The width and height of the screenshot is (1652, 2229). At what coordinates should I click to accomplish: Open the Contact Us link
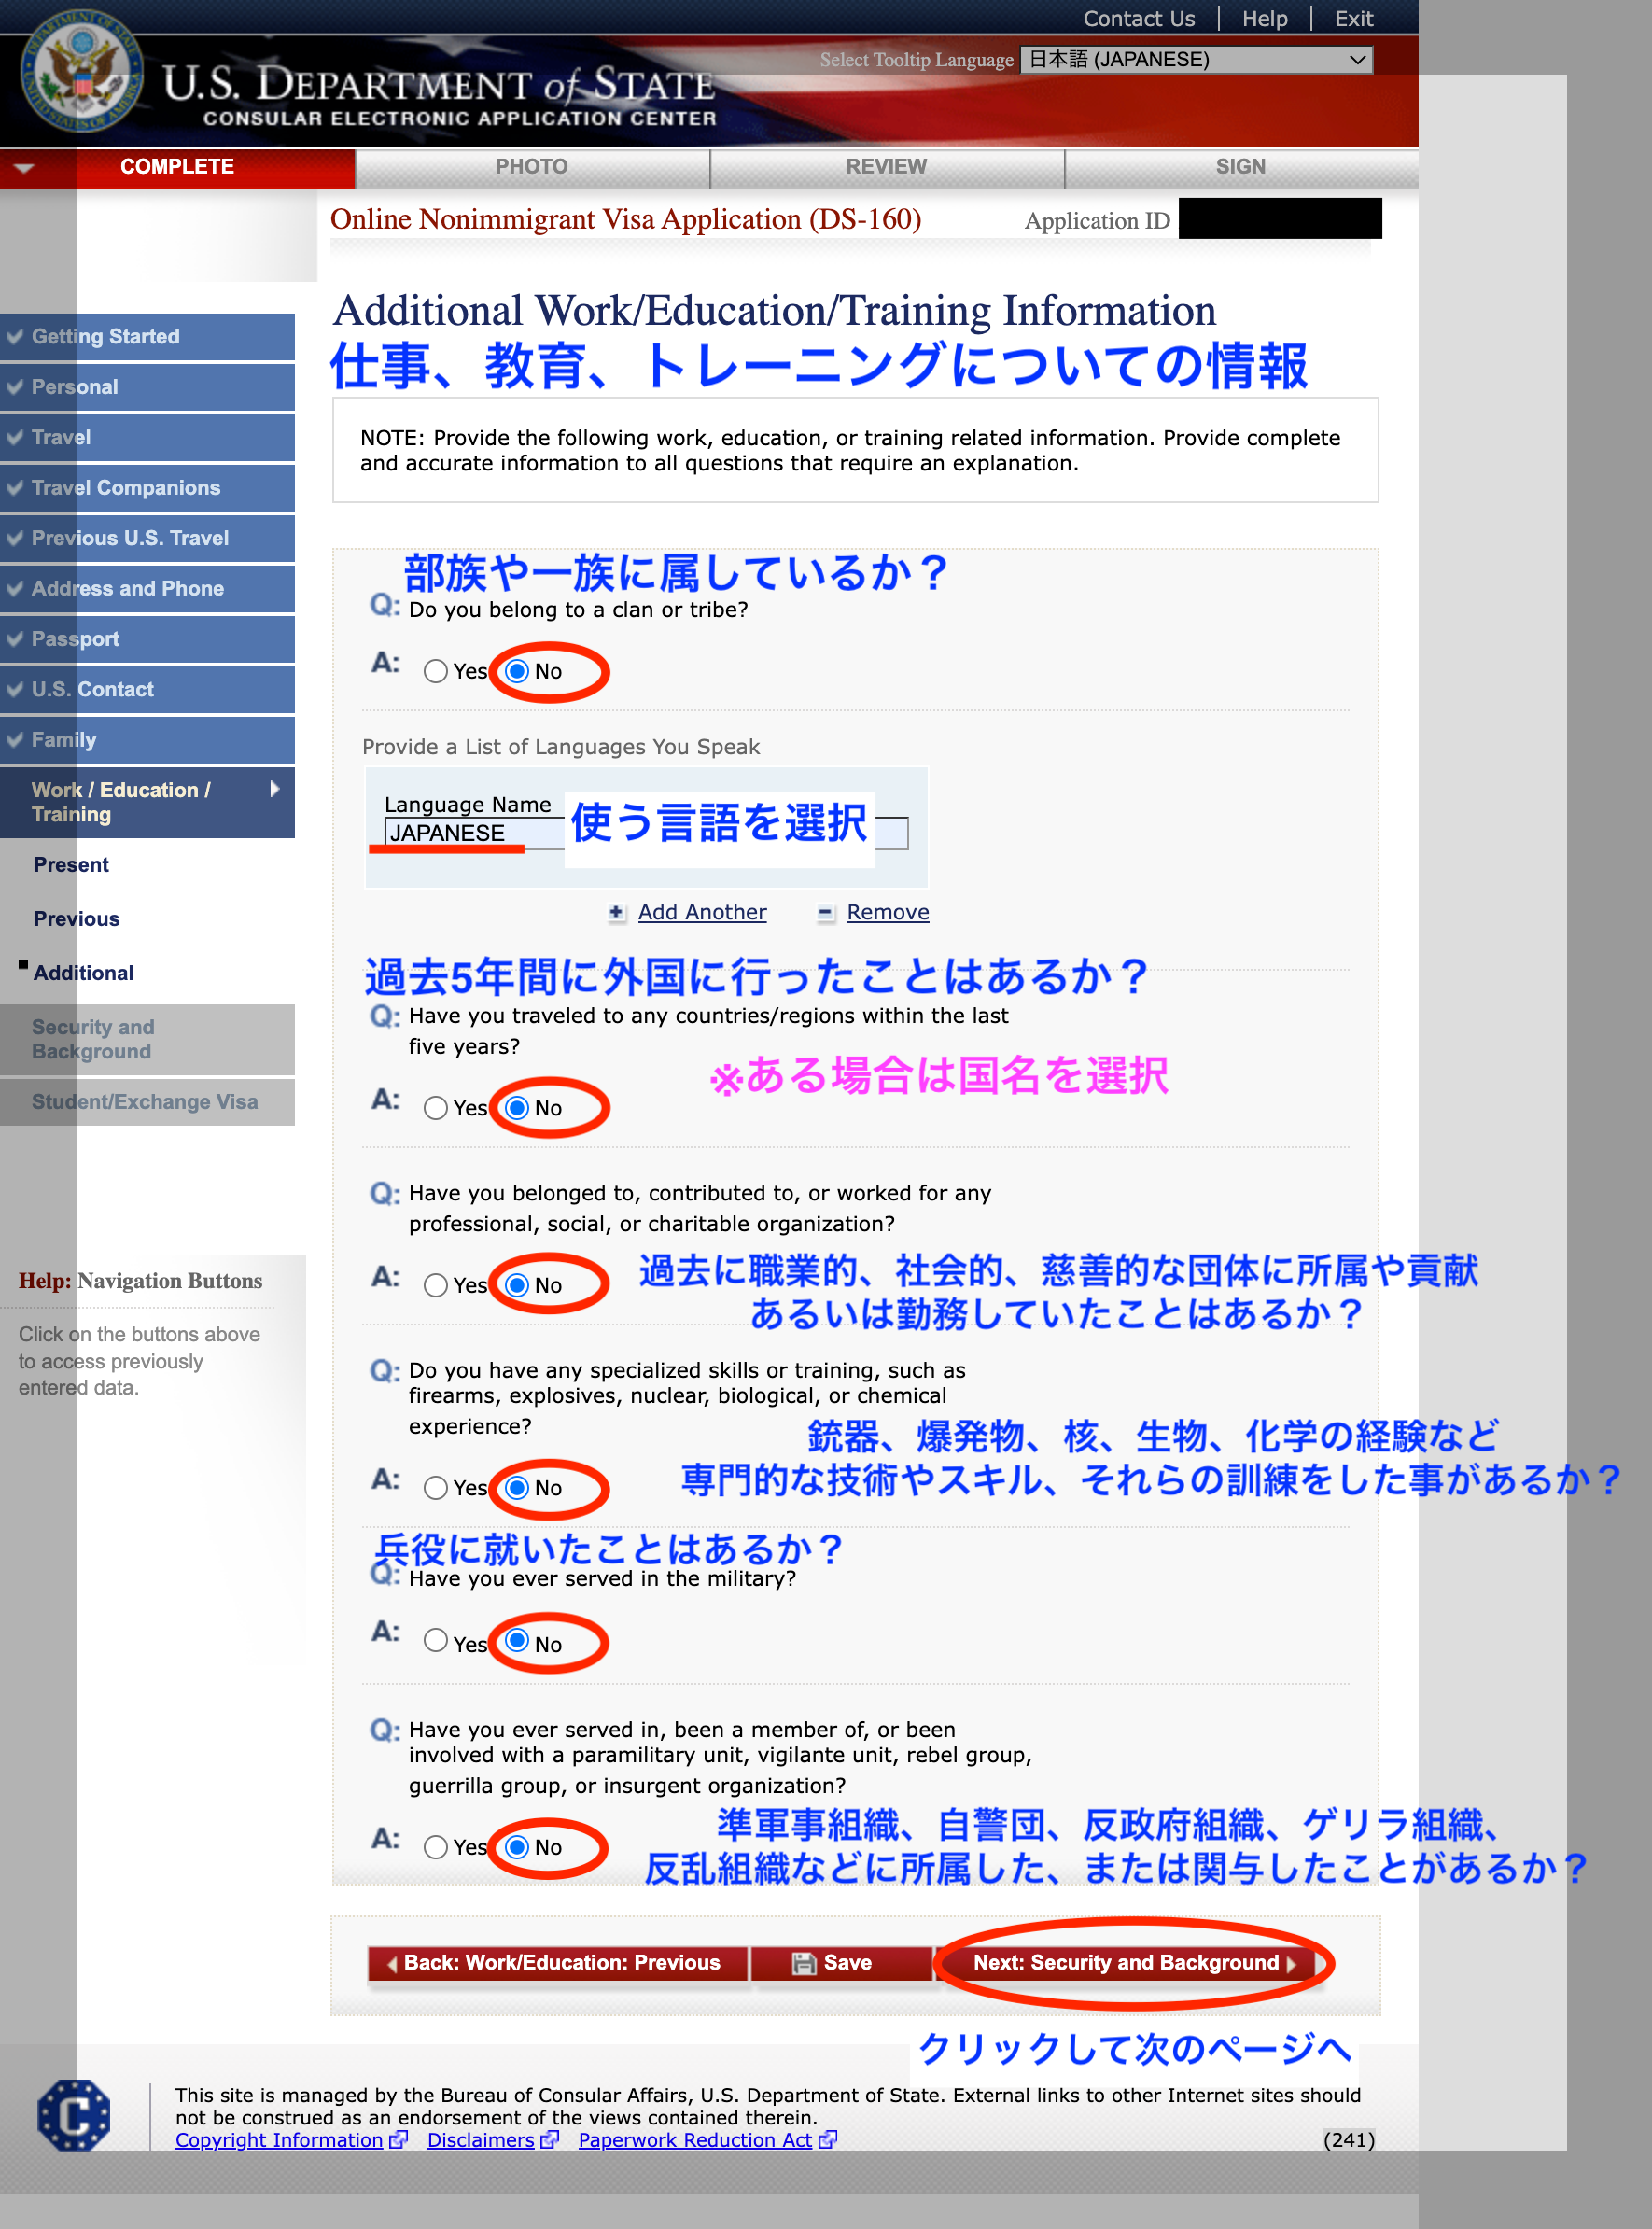point(1138,19)
